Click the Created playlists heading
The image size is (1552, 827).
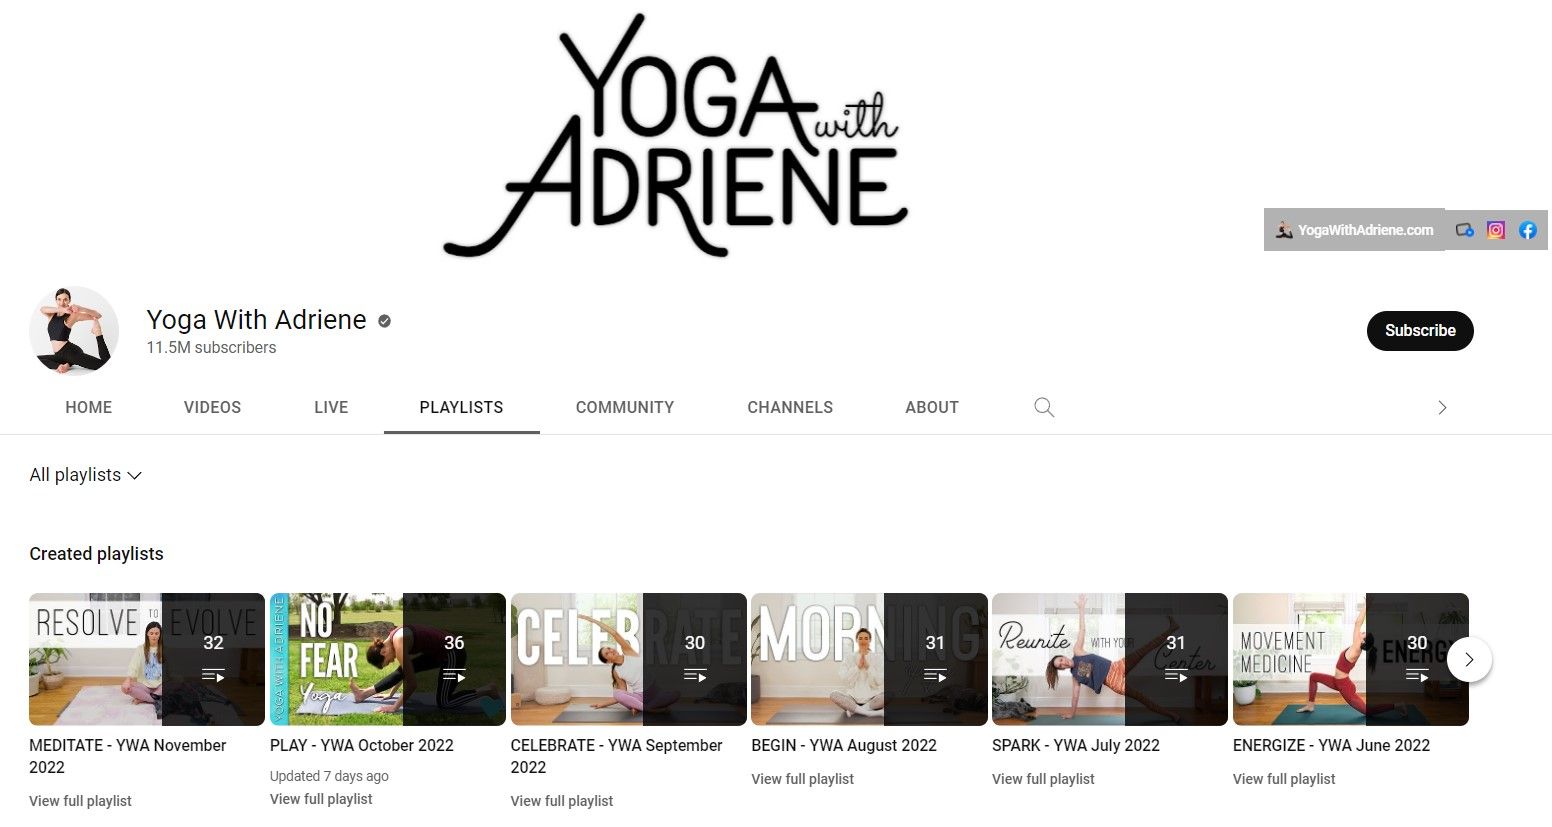pos(97,554)
